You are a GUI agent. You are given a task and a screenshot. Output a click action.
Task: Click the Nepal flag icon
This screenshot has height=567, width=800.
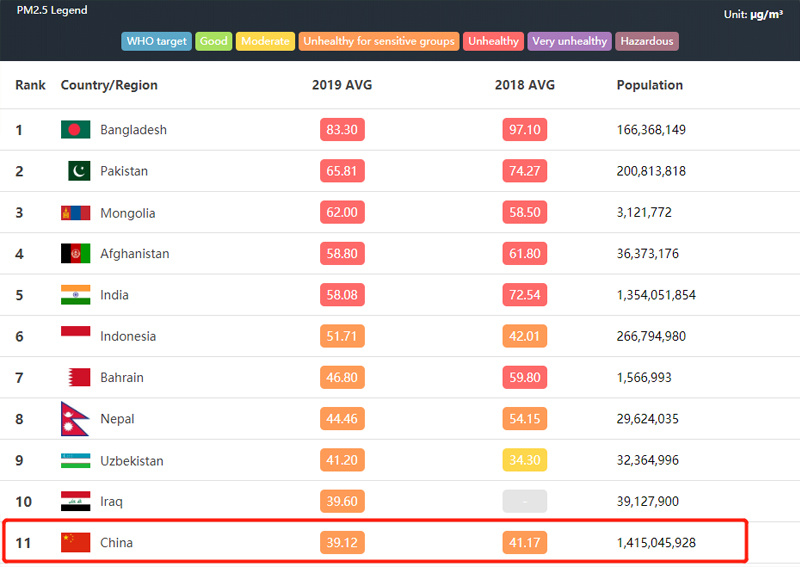point(74,418)
